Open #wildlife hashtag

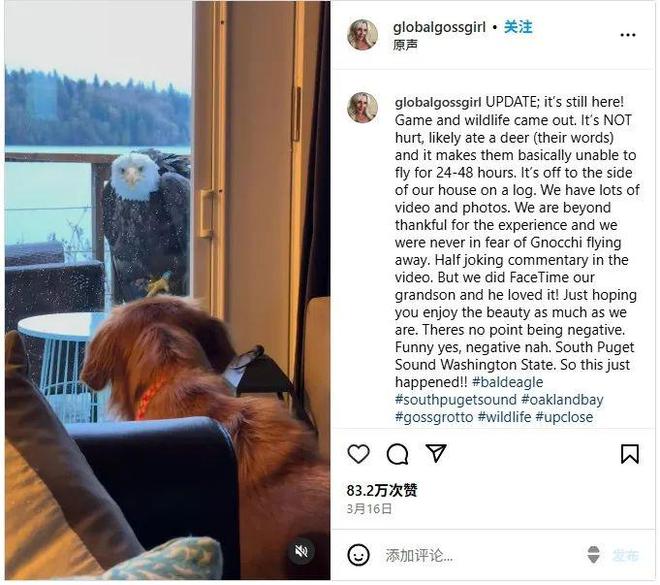point(504,417)
